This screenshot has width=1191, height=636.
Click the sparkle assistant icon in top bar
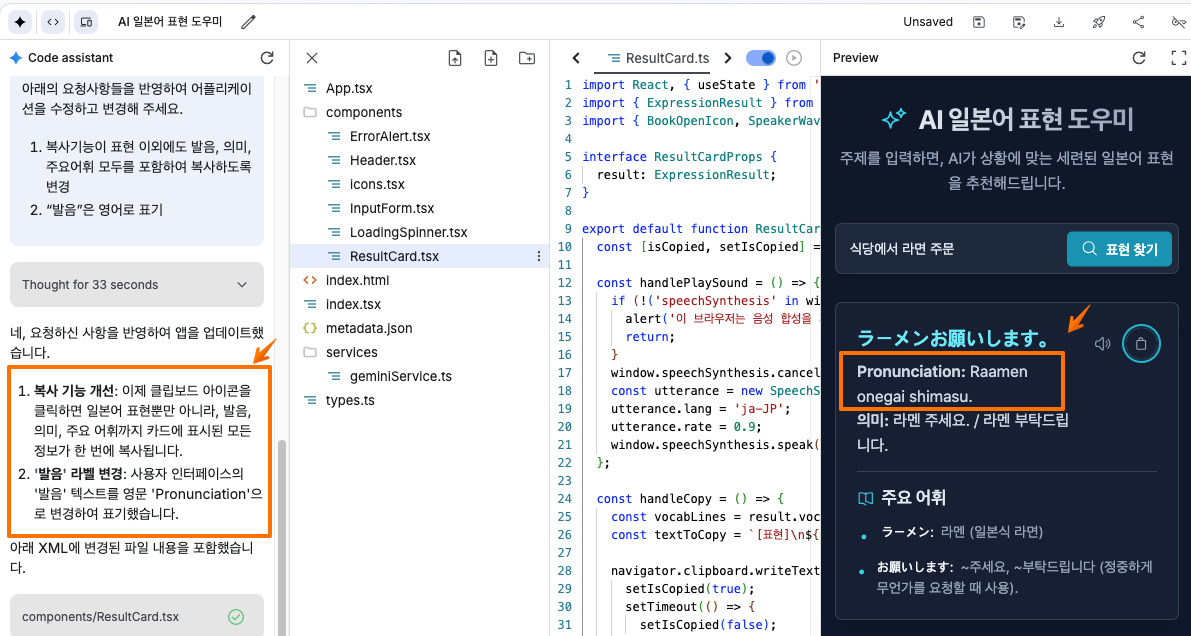coord(20,22)
